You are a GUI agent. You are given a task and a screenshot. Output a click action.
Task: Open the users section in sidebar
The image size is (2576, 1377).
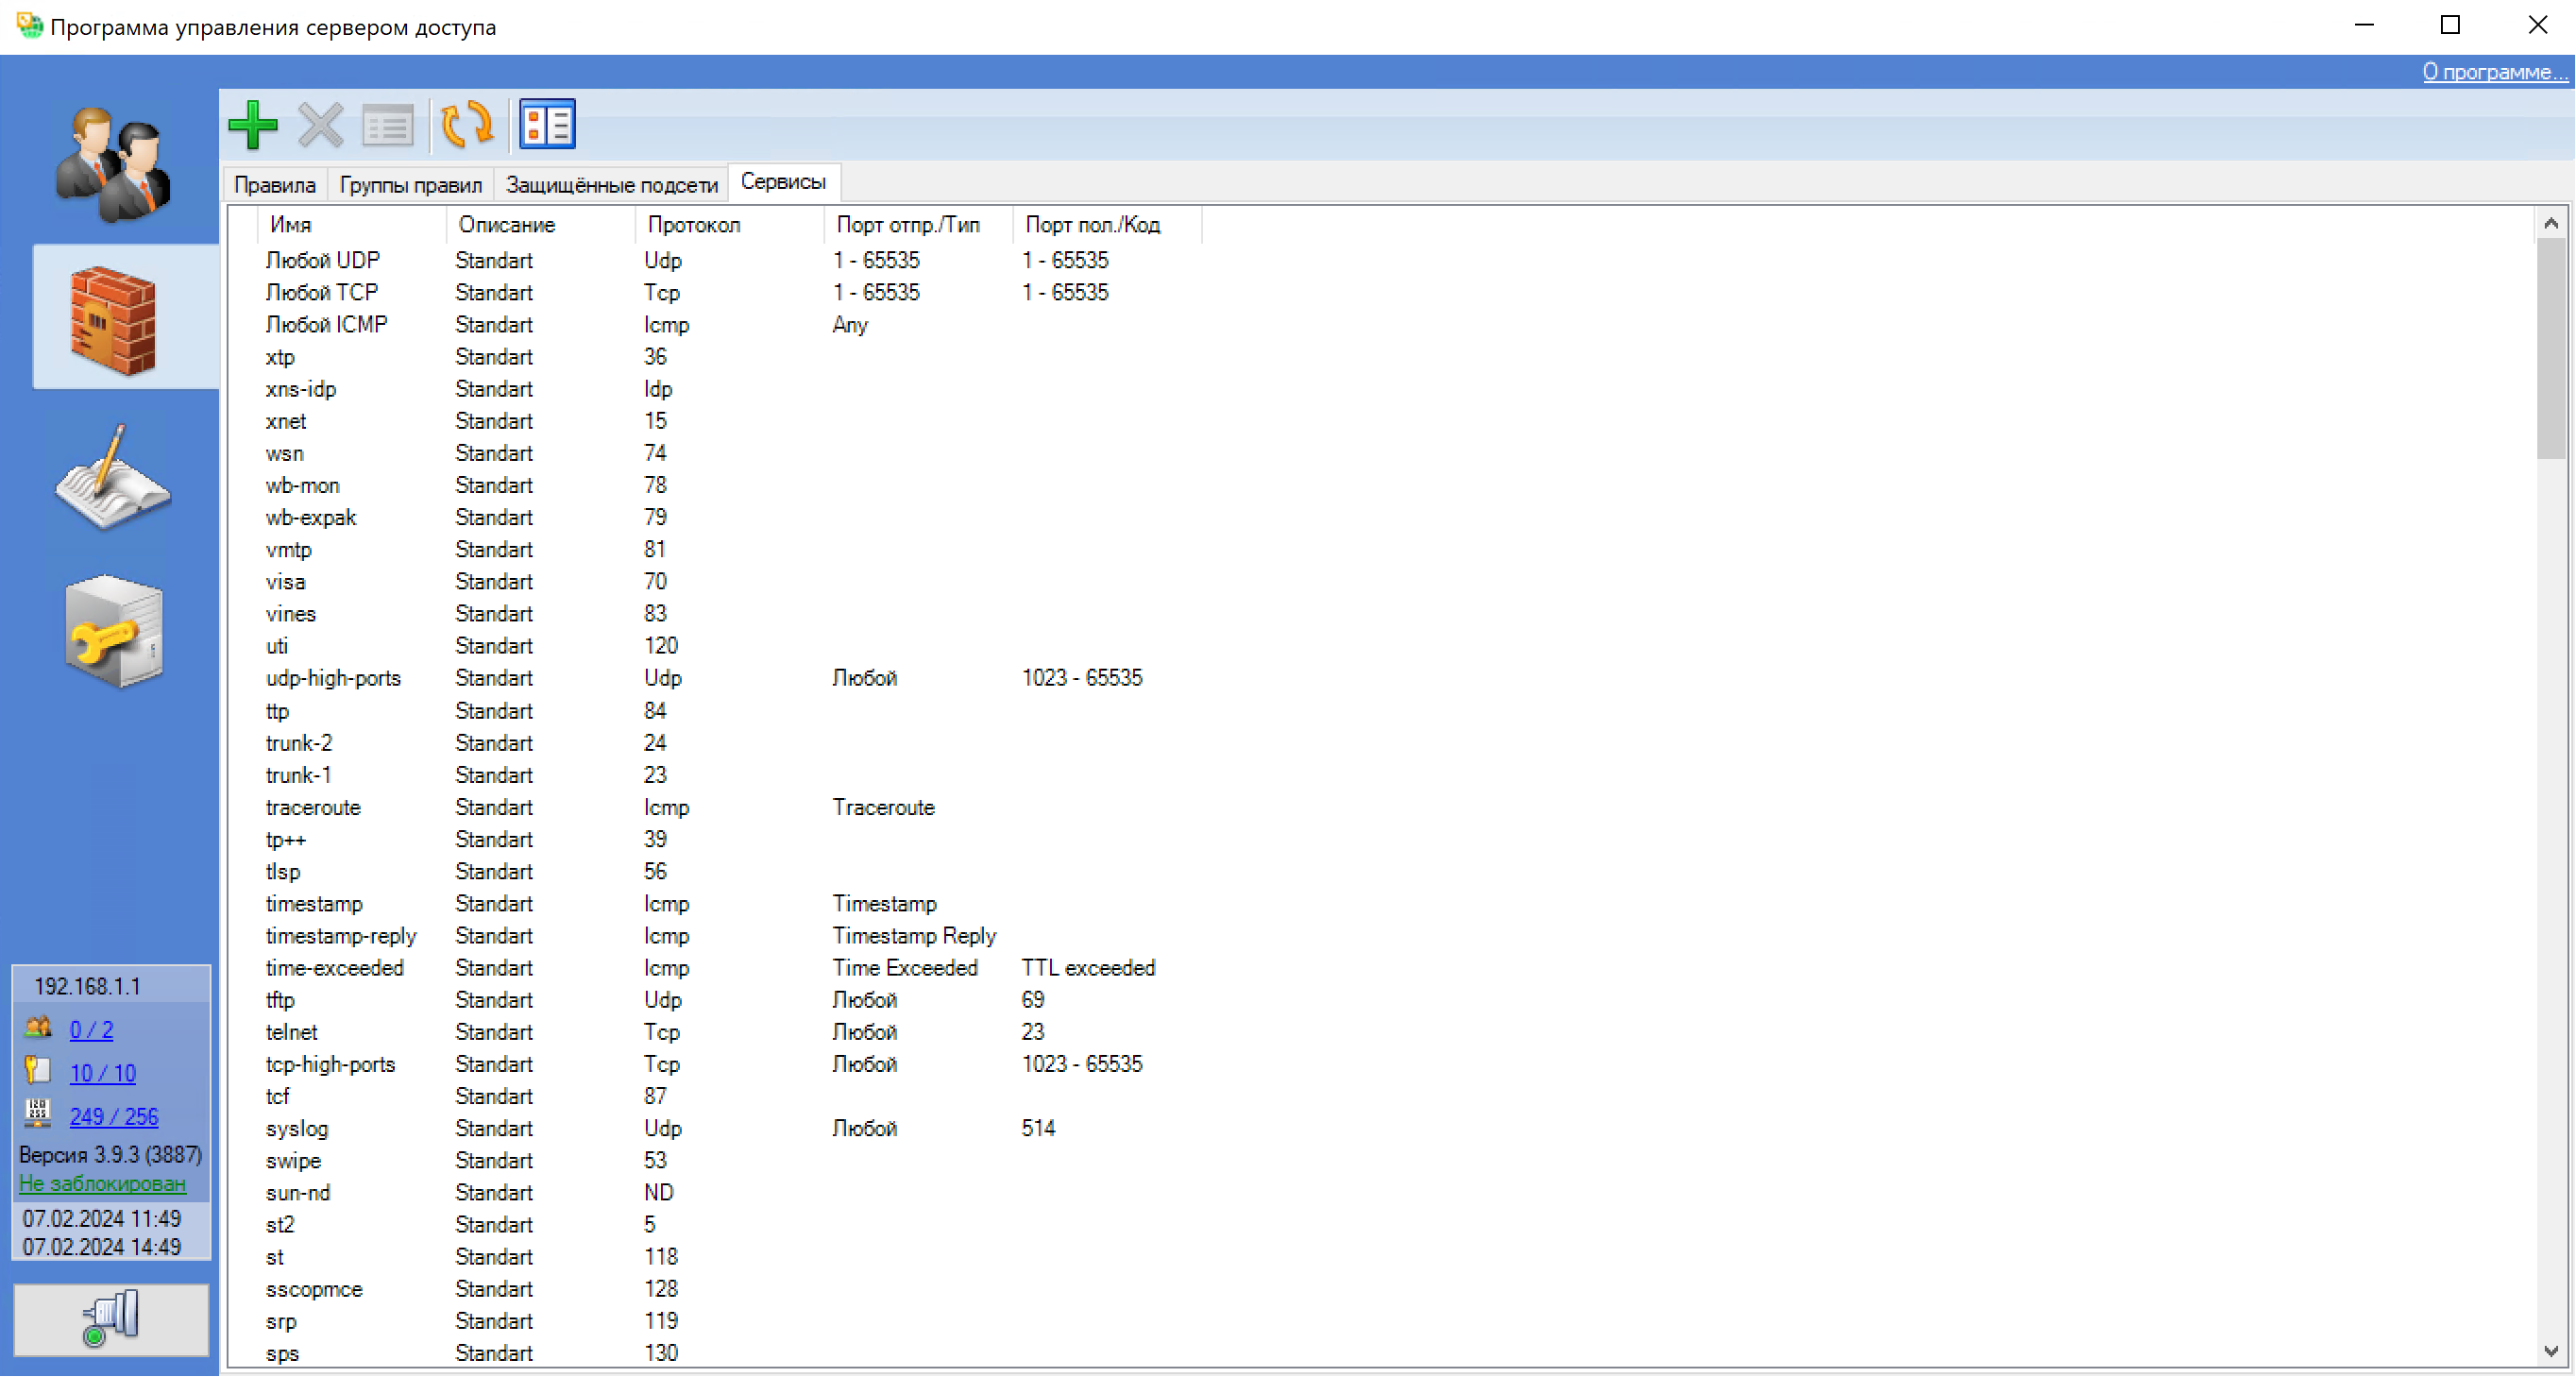tap(114, 165)
